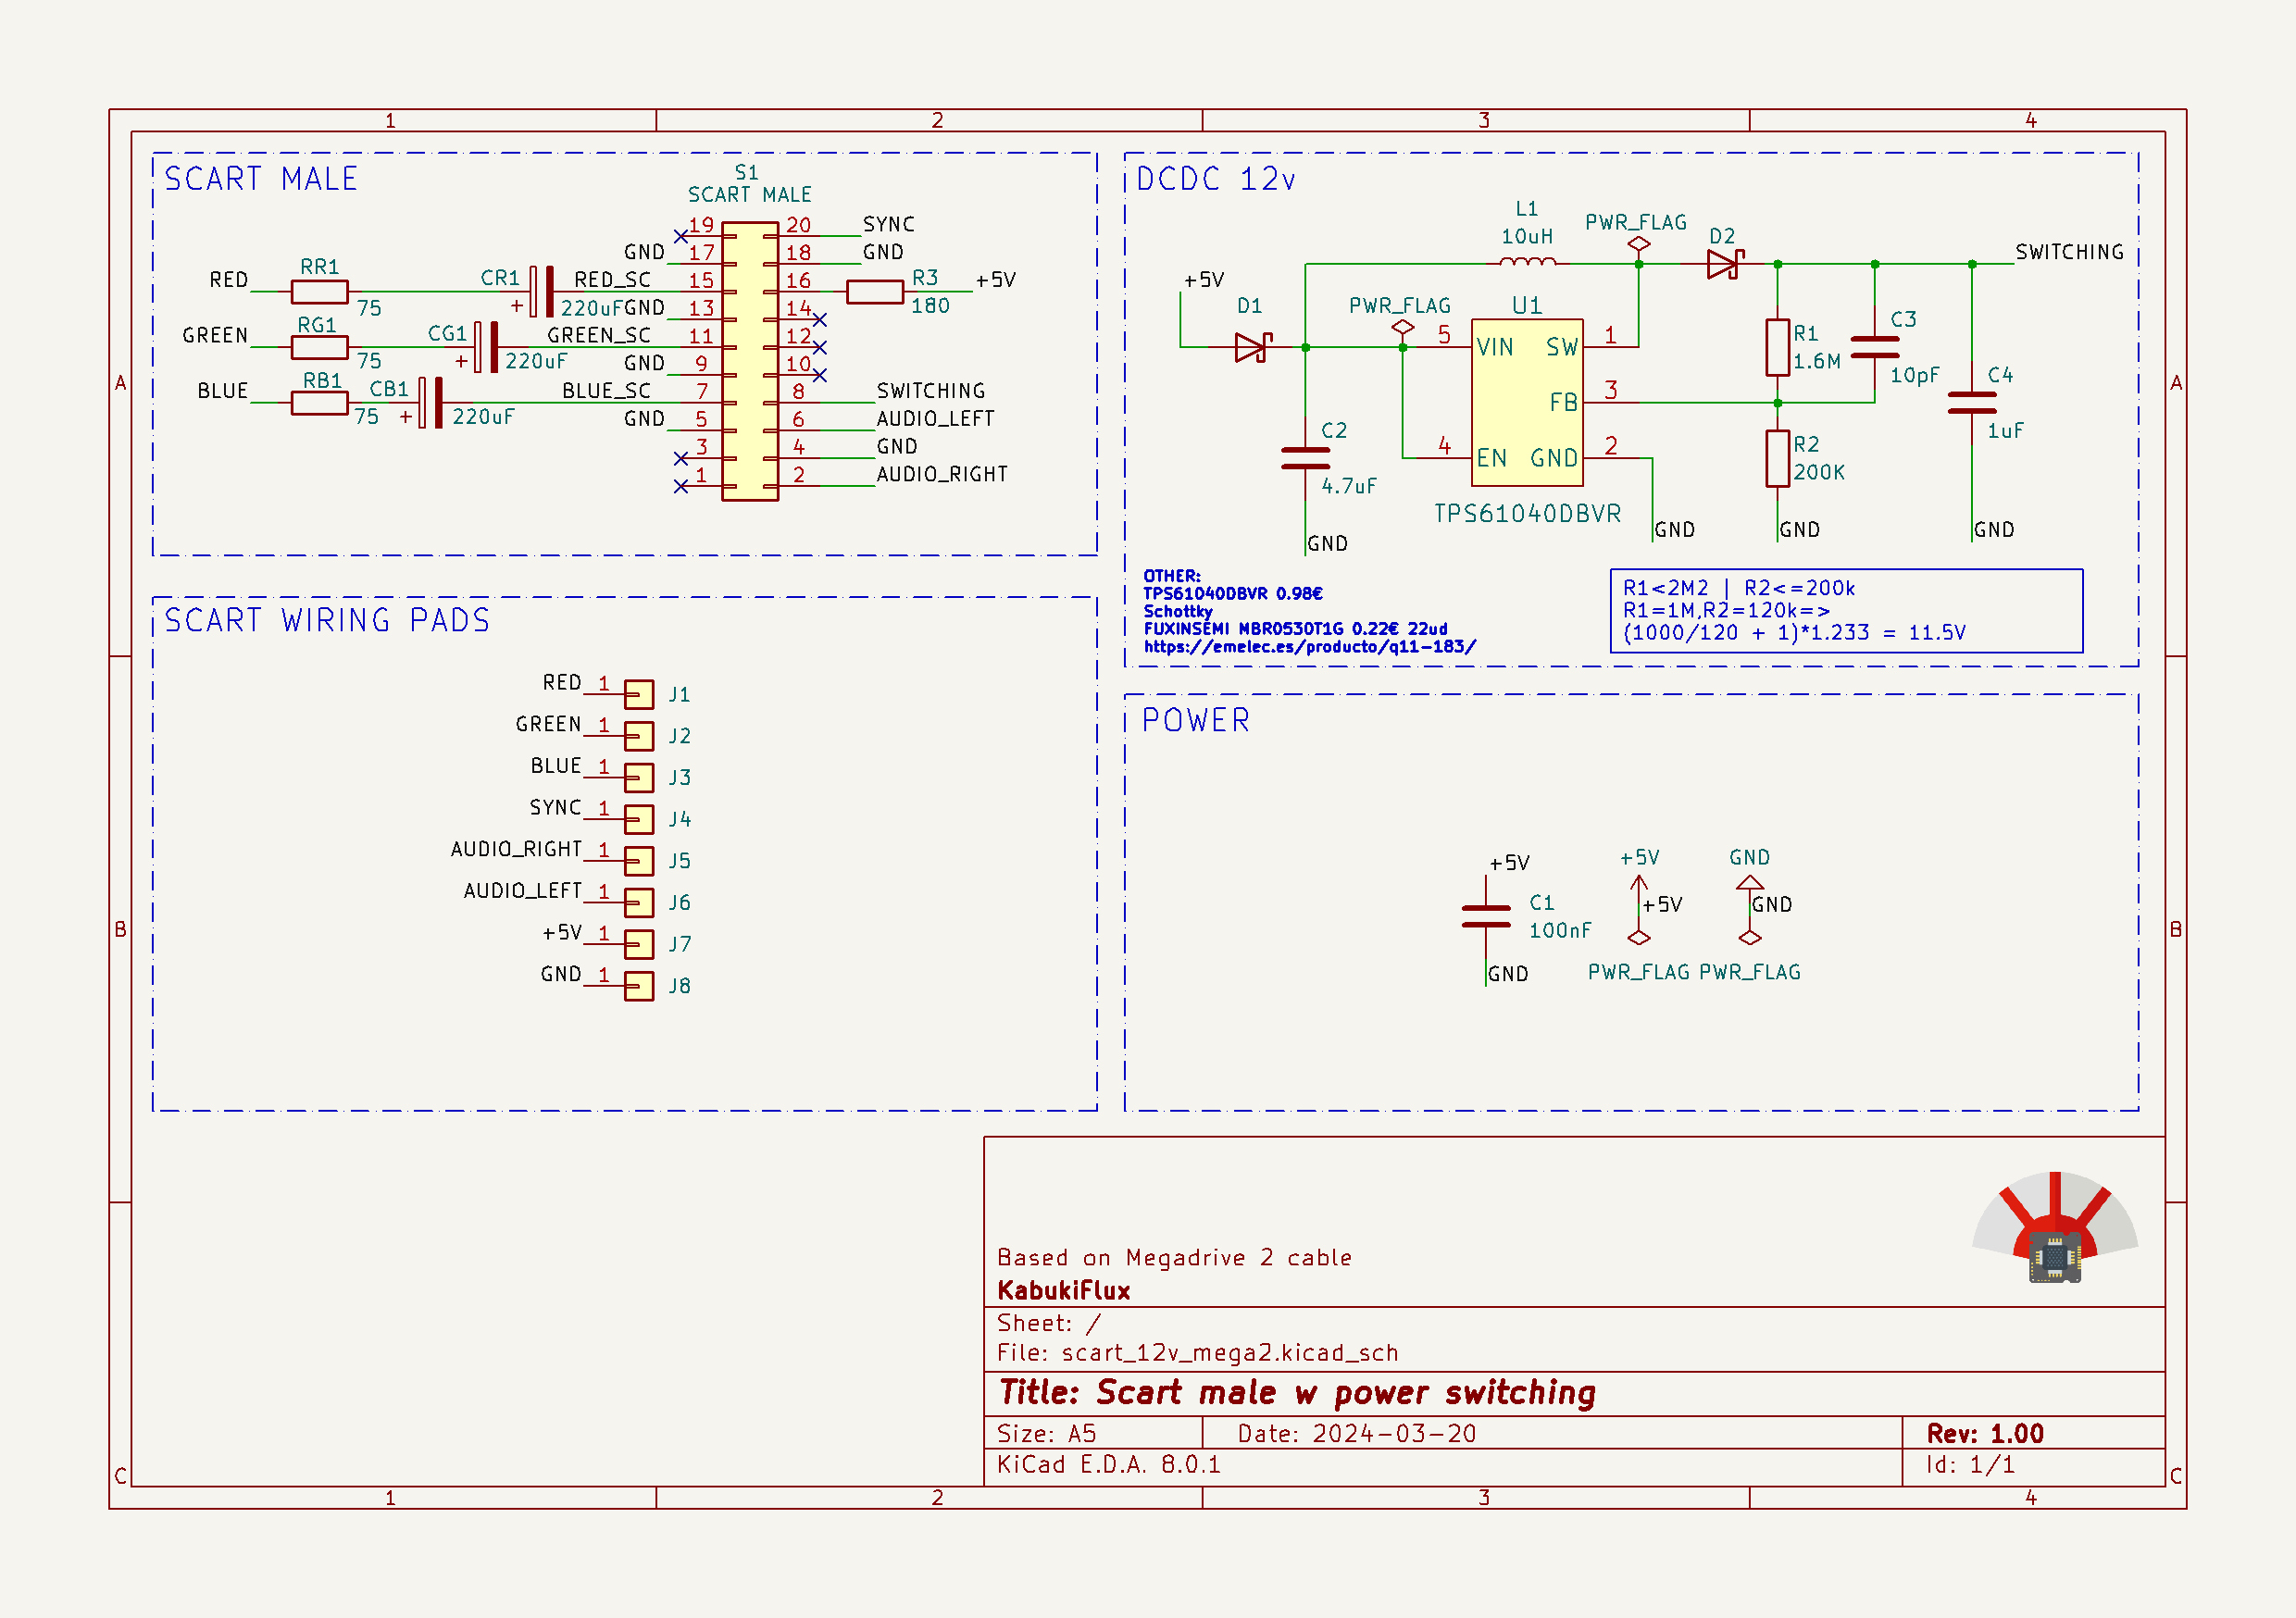Click 'Date: 2024-03-20' field
Screen dimensions: 2296x1618
[x=1357, y=1433]
